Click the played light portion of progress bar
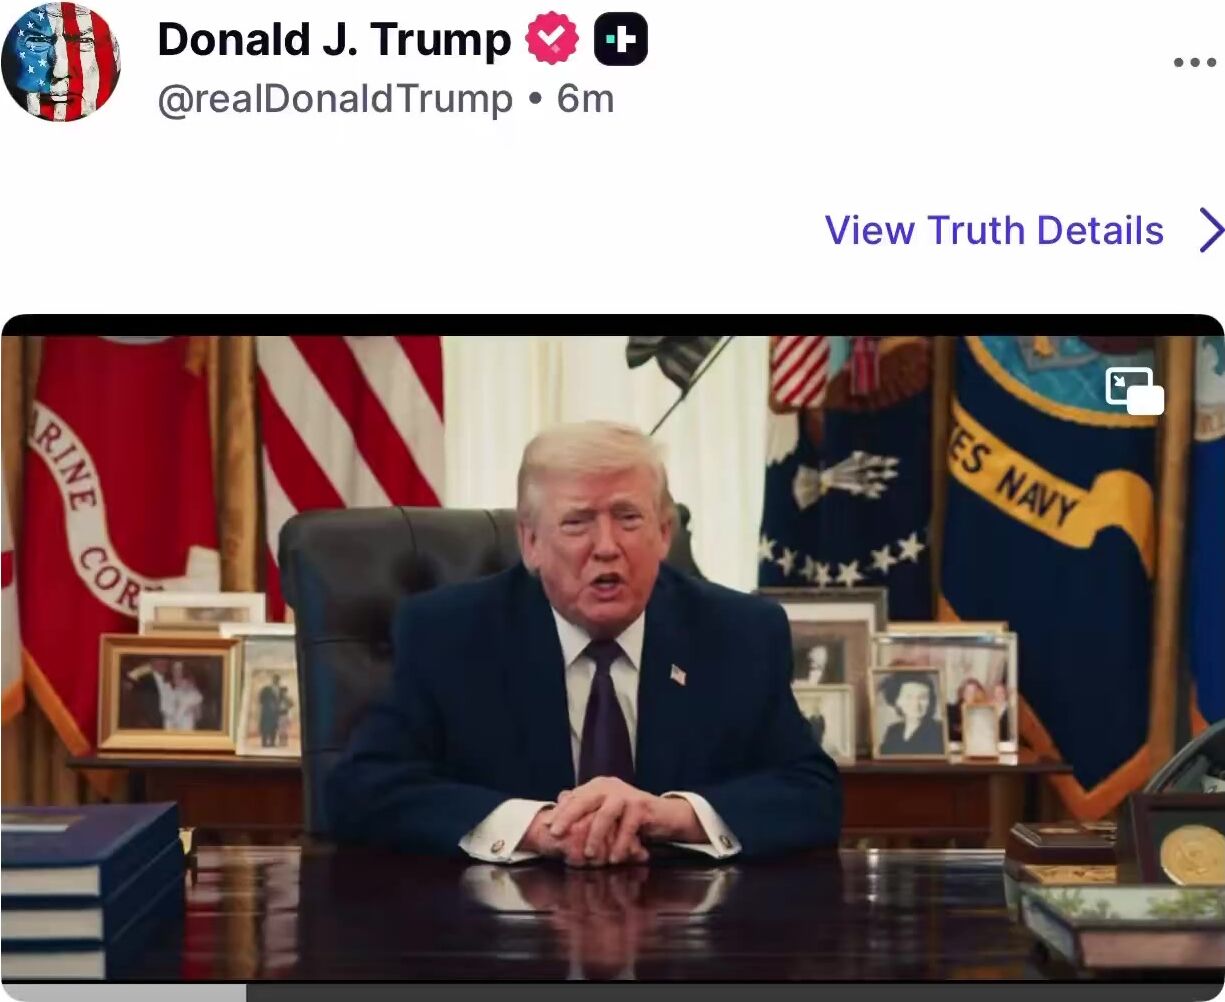 [x=124, y=992]
